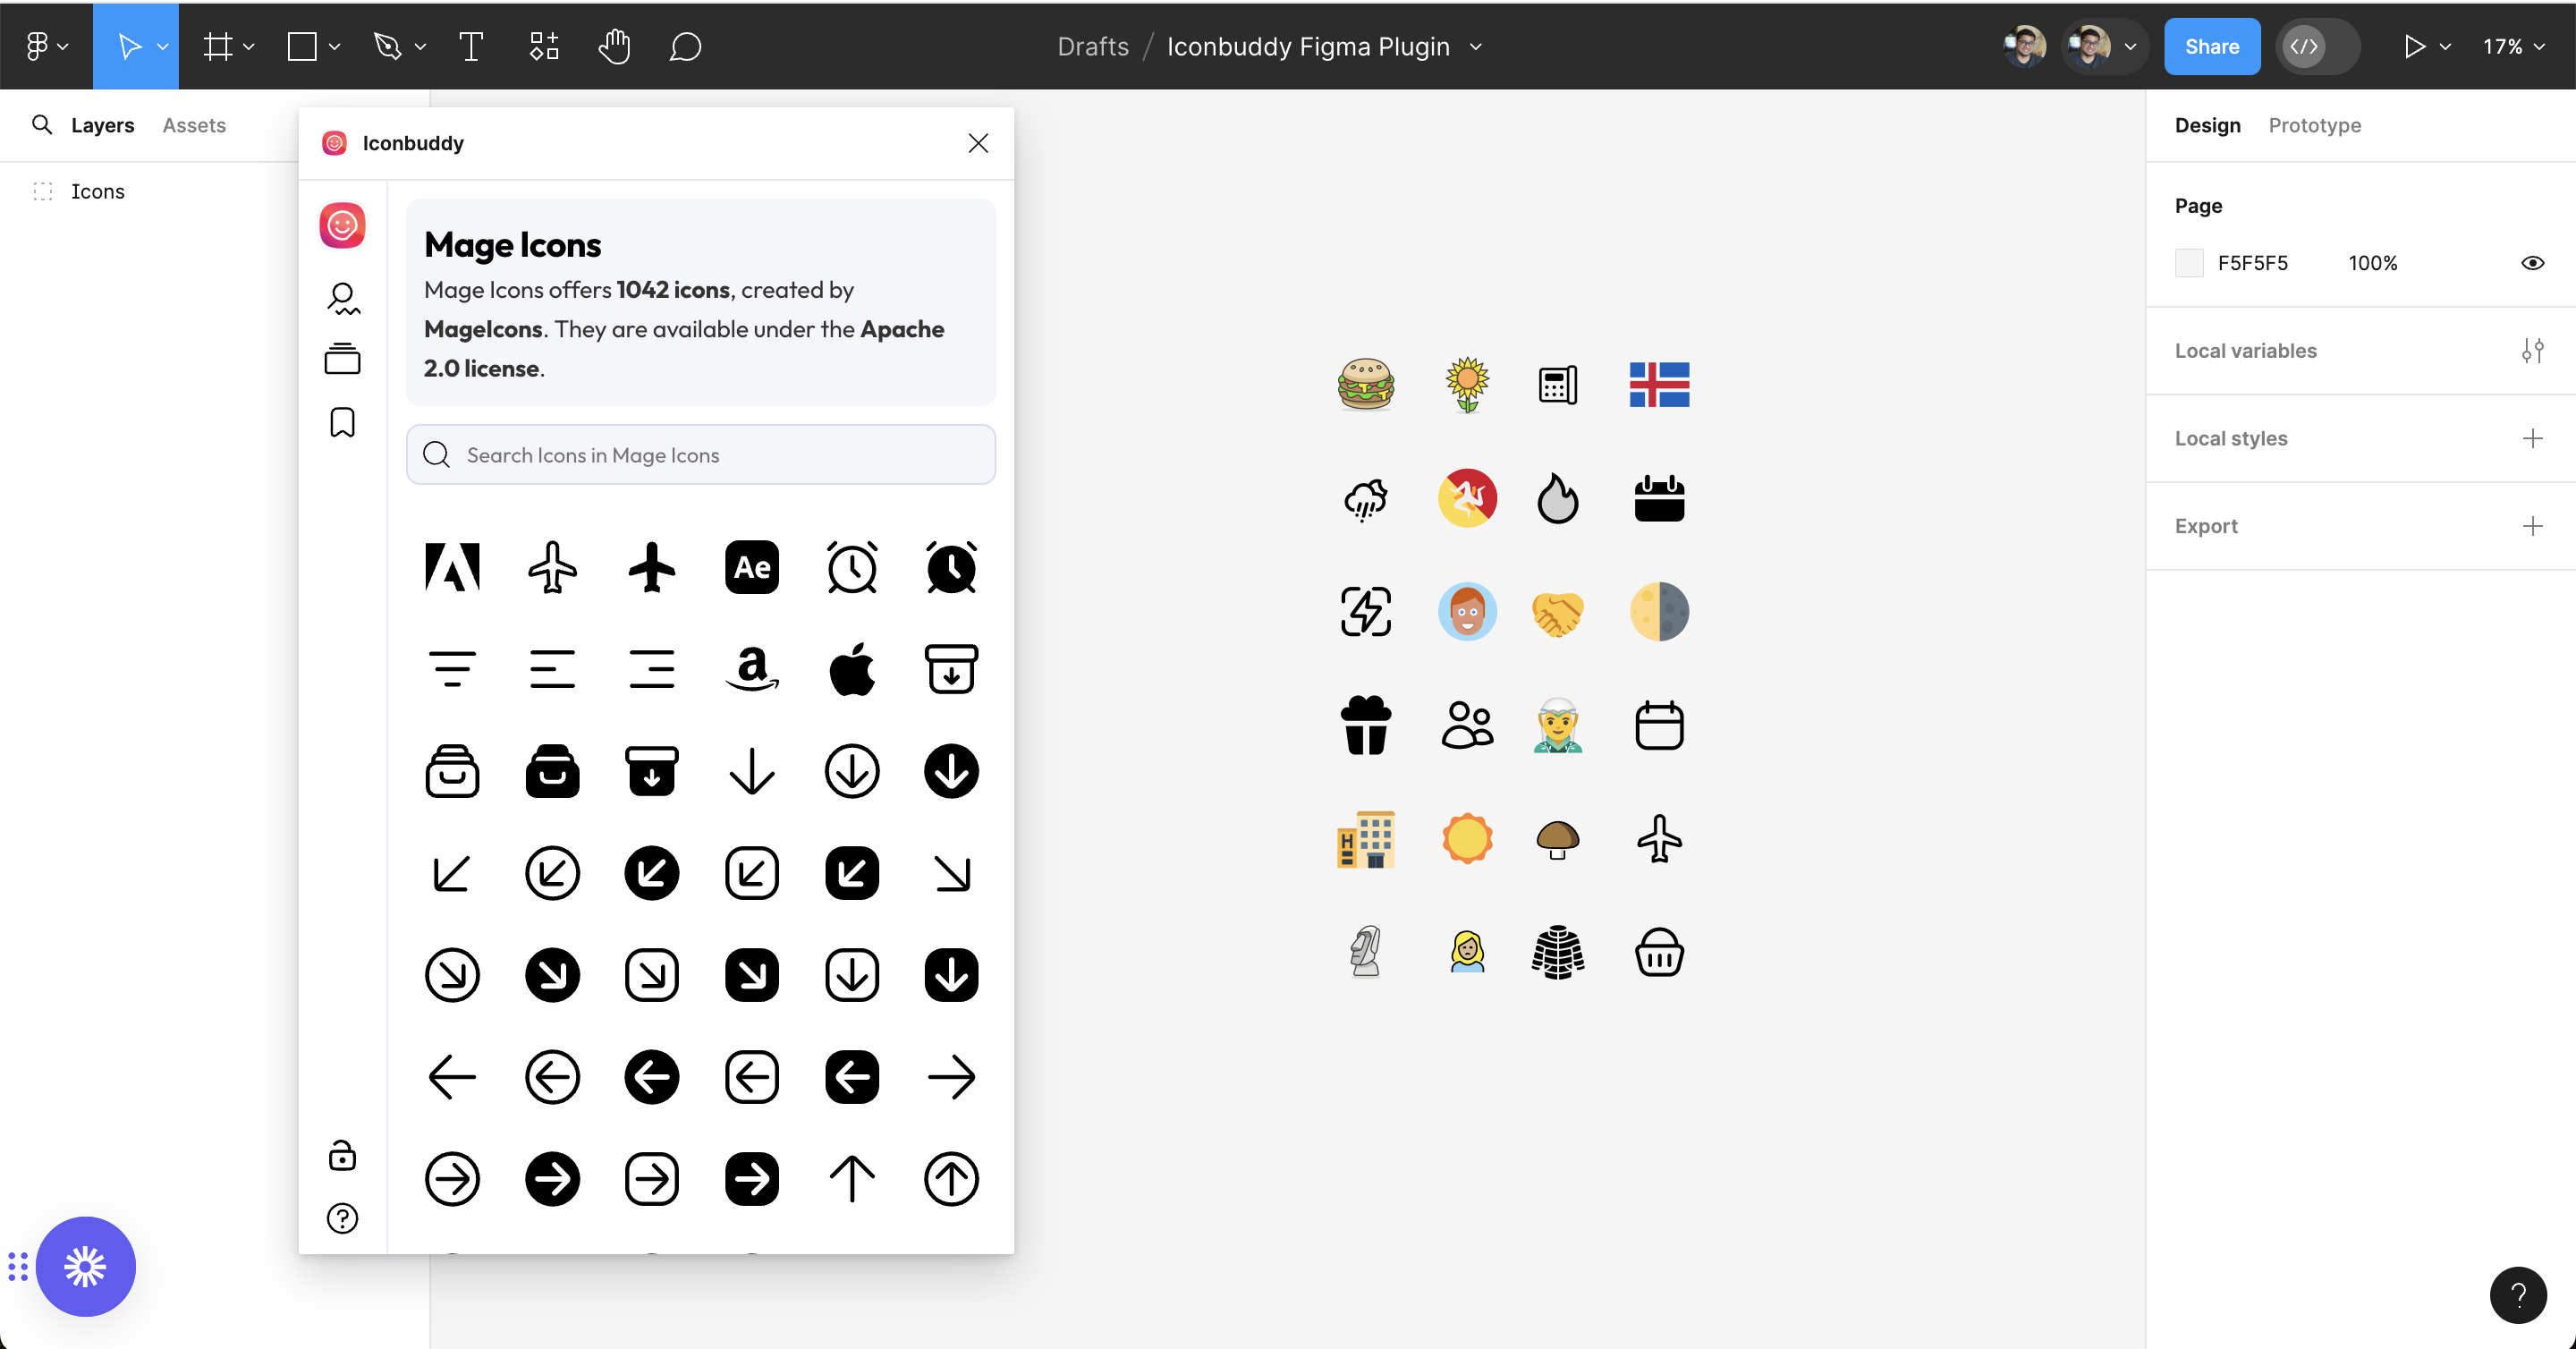Insert the filter align-center lines icon
The width and height of the screenshot is (2576, 1349).
coord(452,669)
